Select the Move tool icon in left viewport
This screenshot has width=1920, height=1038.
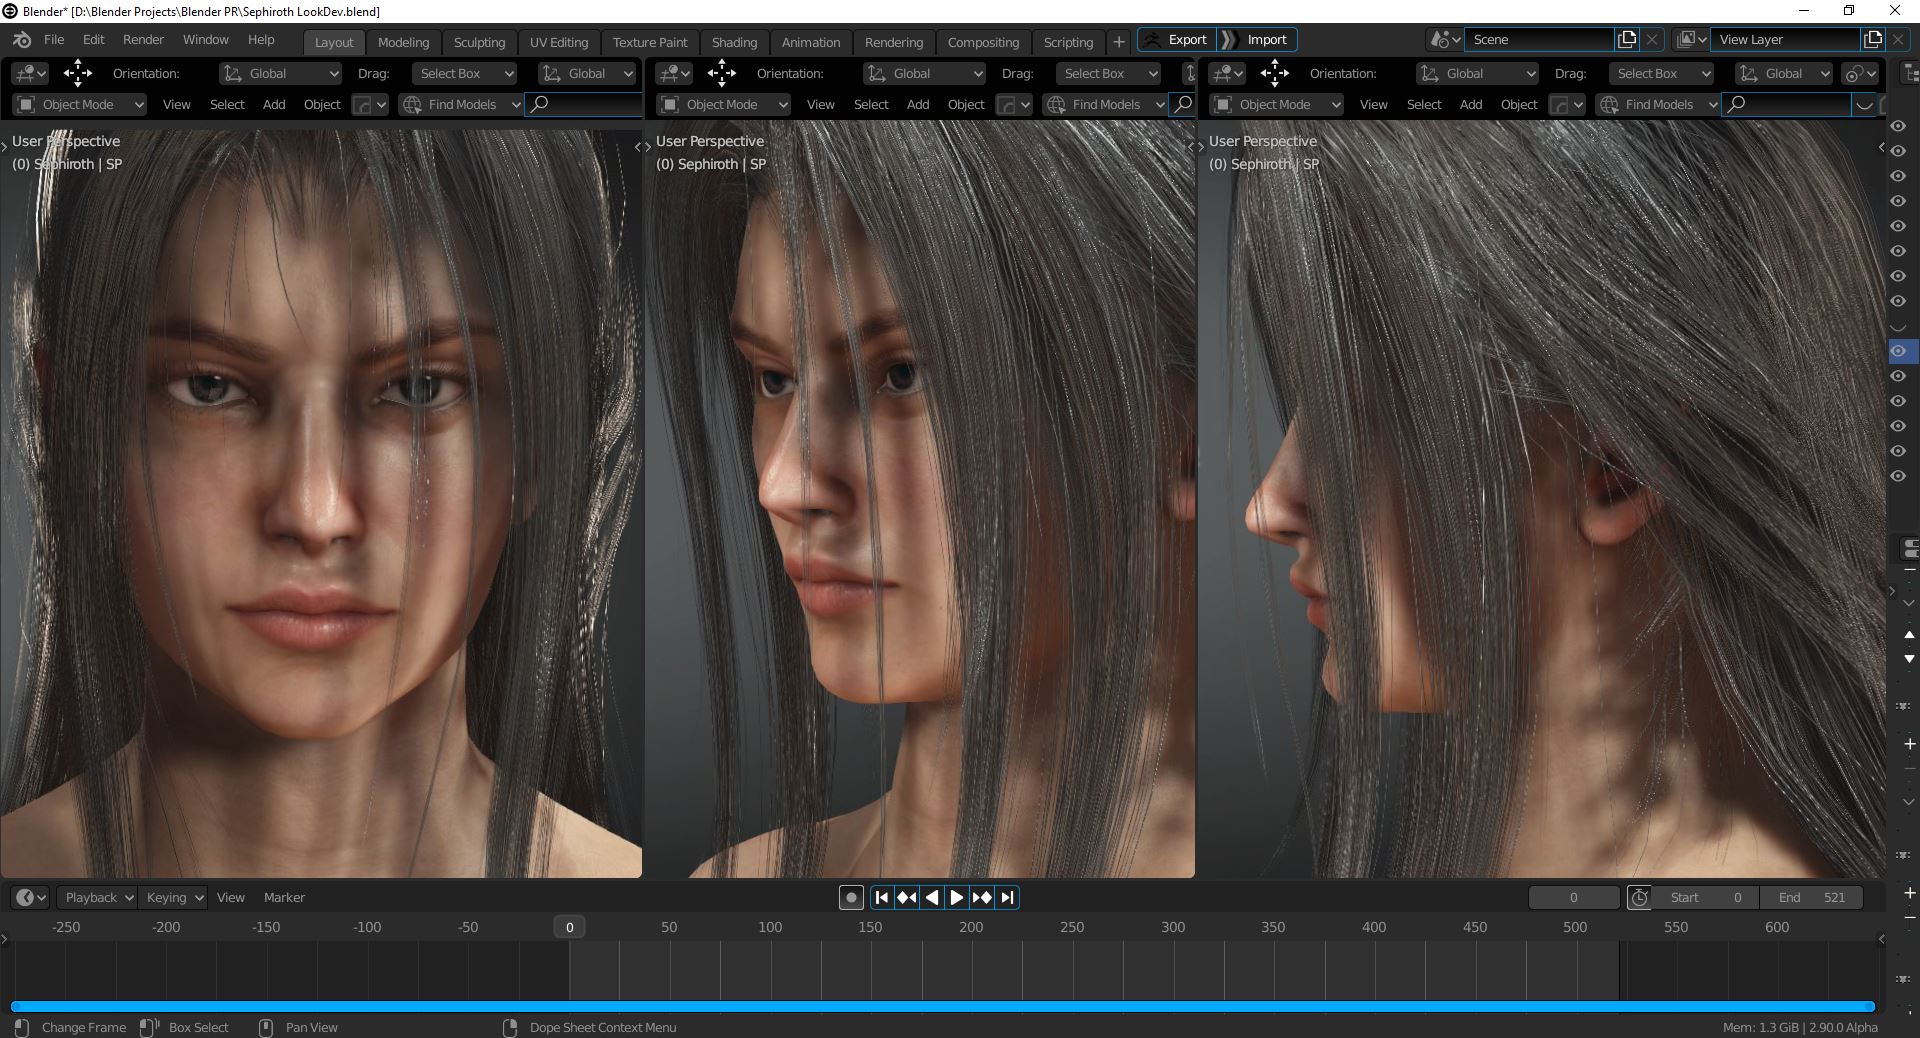pos(77,73)
